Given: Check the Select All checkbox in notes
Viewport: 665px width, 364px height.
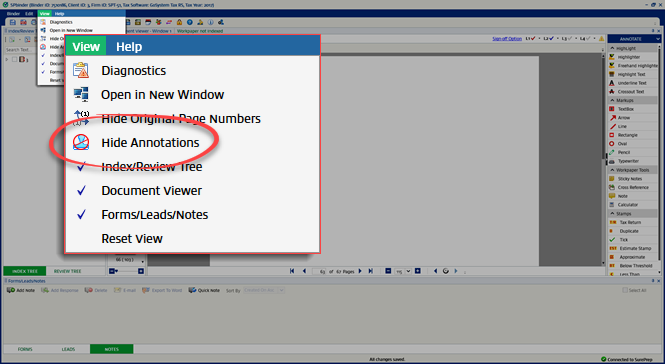Looking at the screenshot, I should (x=625, y=290).
